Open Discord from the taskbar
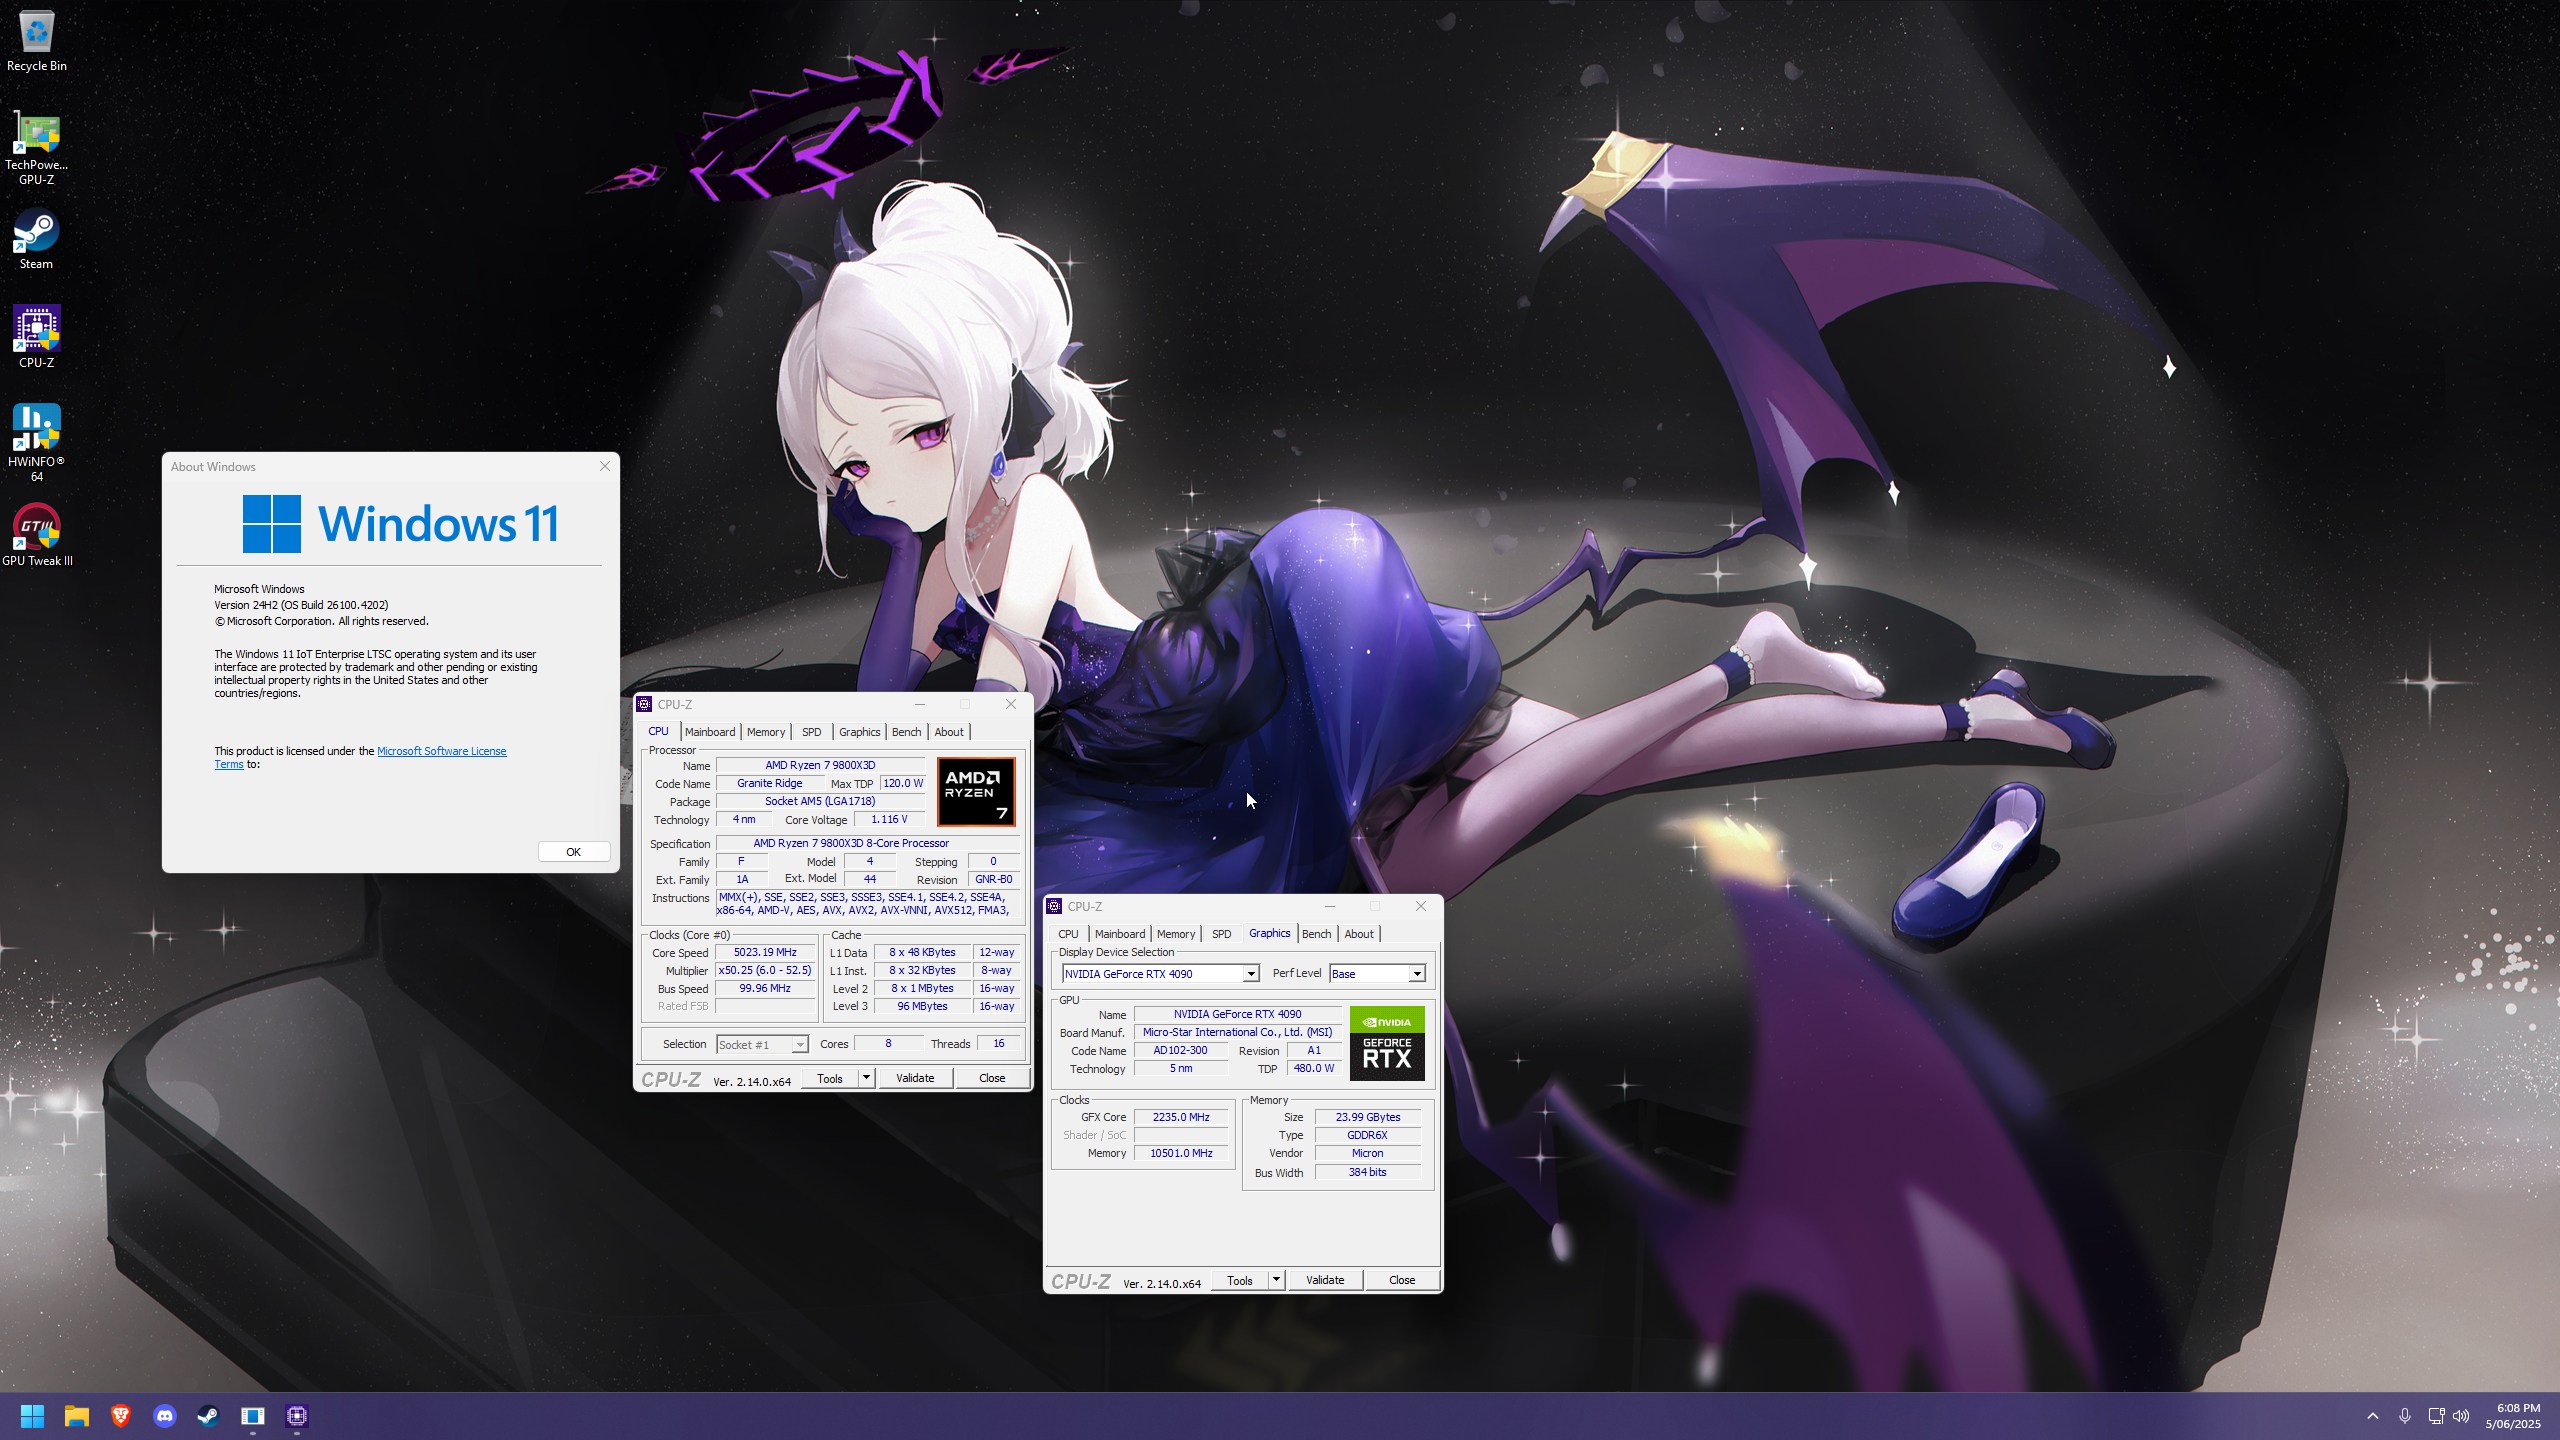Viewport: 2560px width, 1440px height. (165, 1416)
